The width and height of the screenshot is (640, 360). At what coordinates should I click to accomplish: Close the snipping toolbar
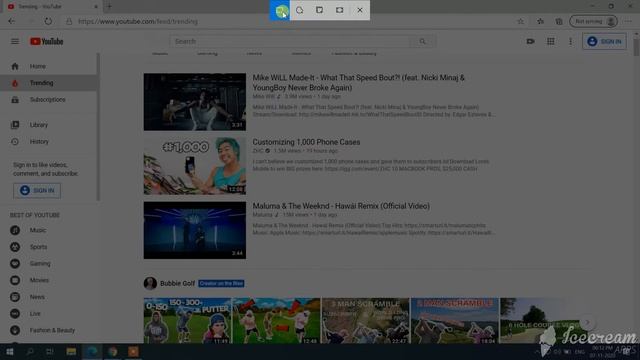tap(360, 10)
